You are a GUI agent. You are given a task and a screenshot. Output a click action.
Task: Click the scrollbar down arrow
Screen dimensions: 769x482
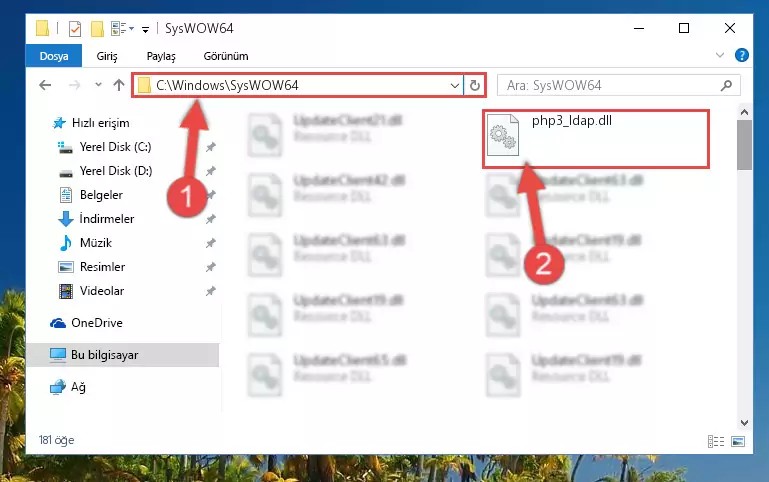tap(744, 423)
